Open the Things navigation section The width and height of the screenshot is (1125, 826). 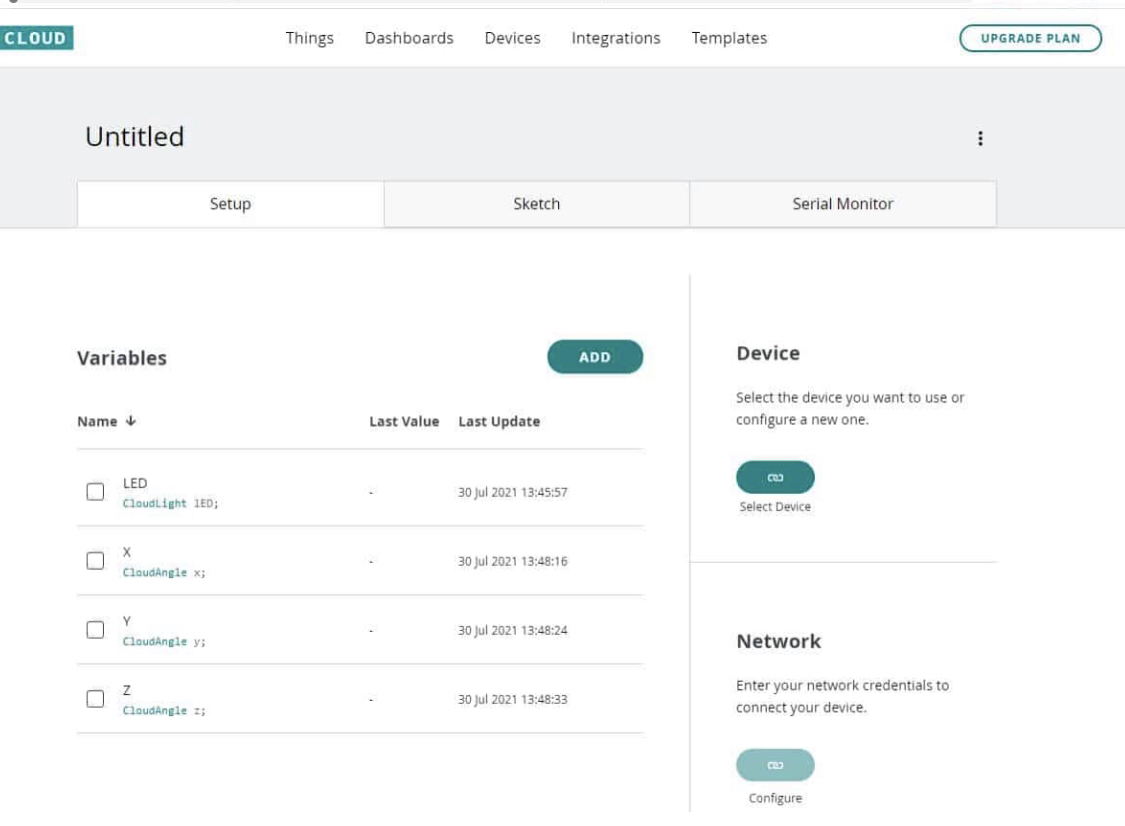pos(310,38)
